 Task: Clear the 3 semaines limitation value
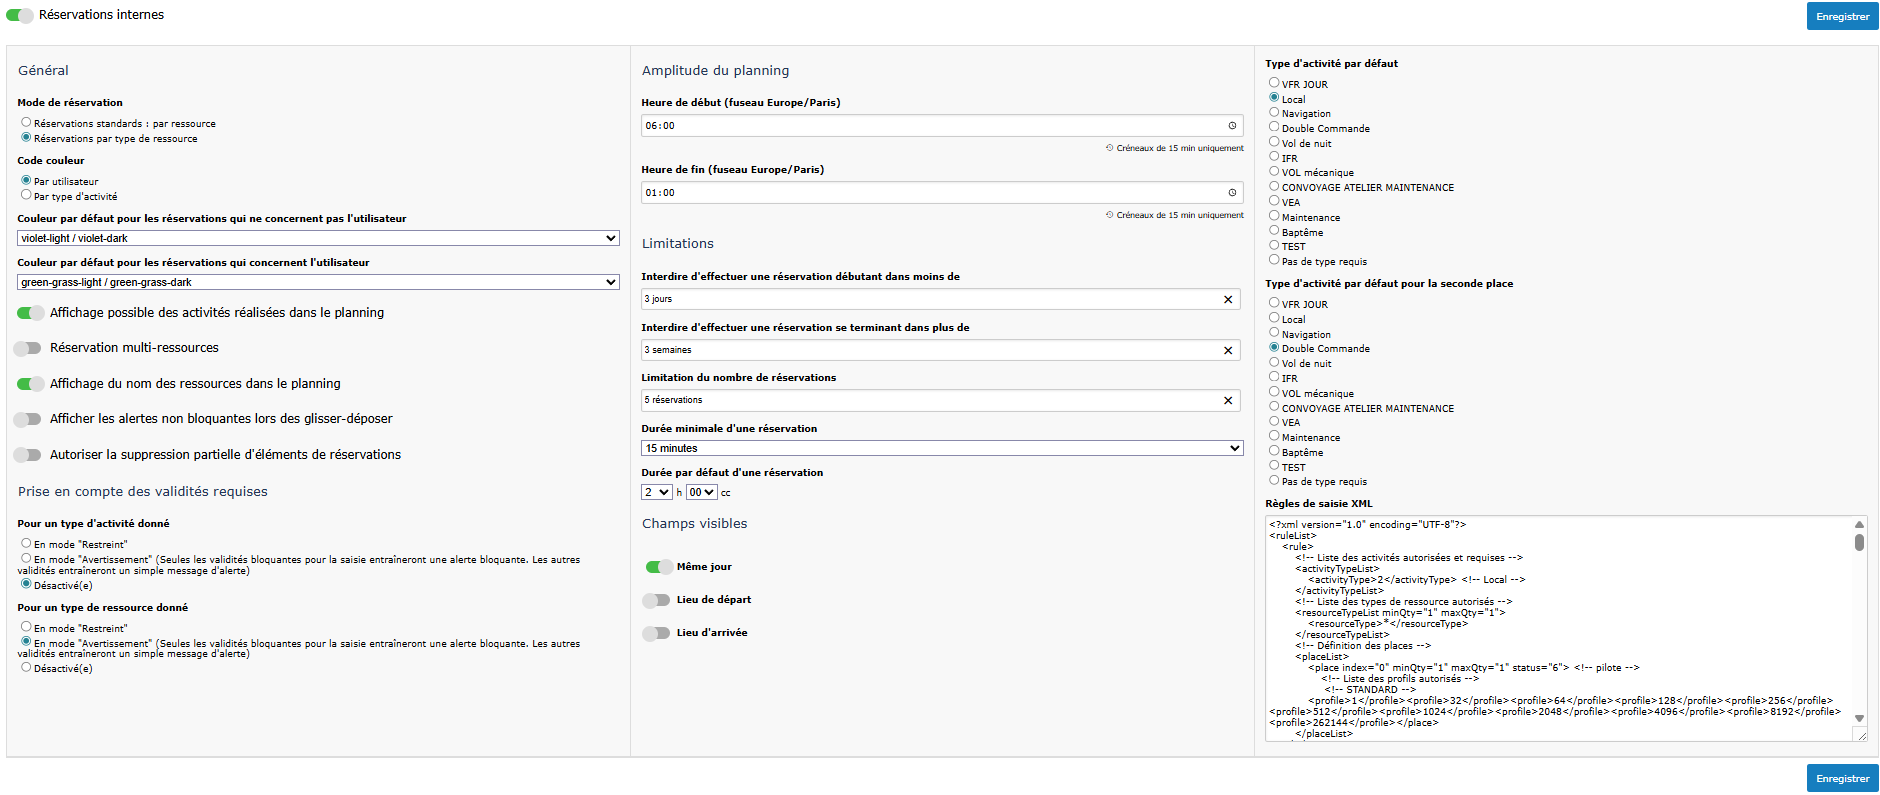[x=1228, y=350]
